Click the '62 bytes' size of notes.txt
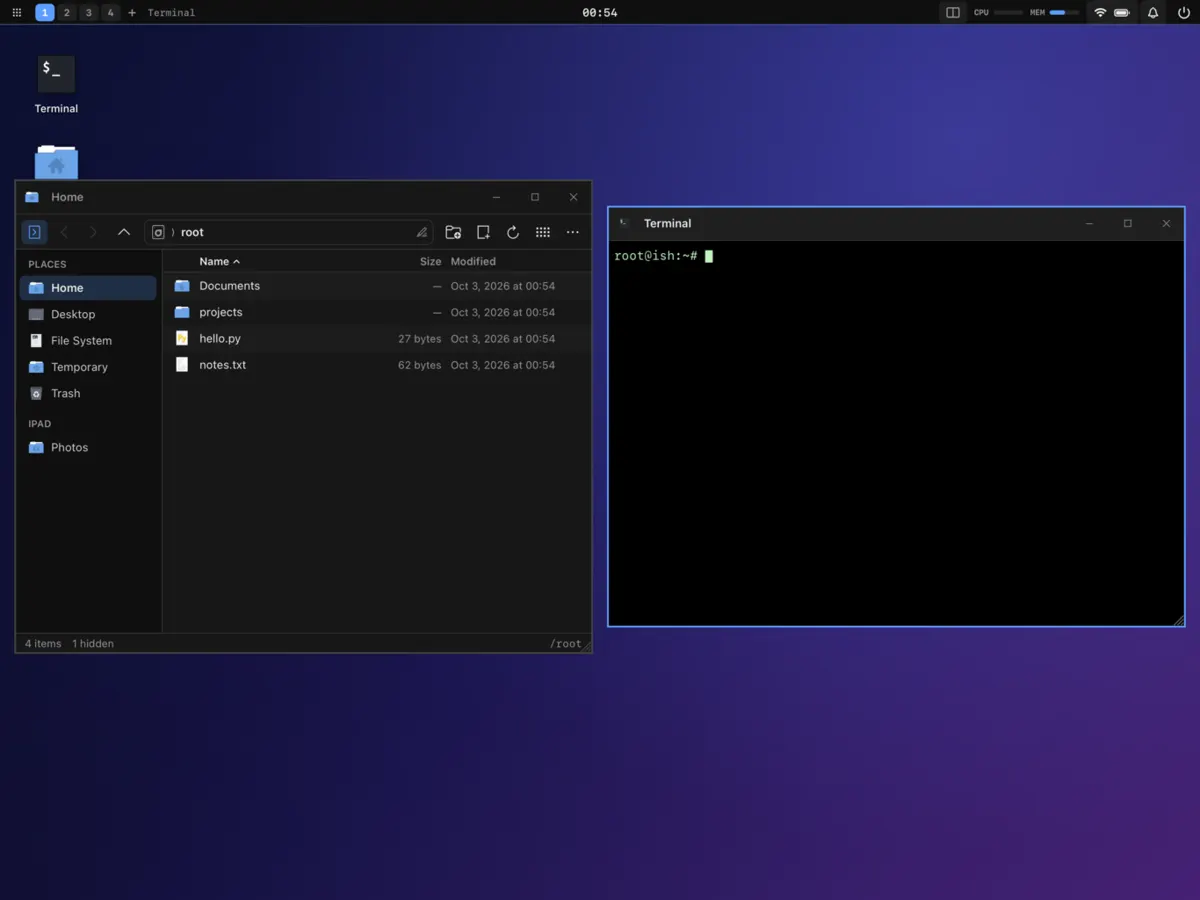Viewport: 1200px width, 900px height. 419,365
